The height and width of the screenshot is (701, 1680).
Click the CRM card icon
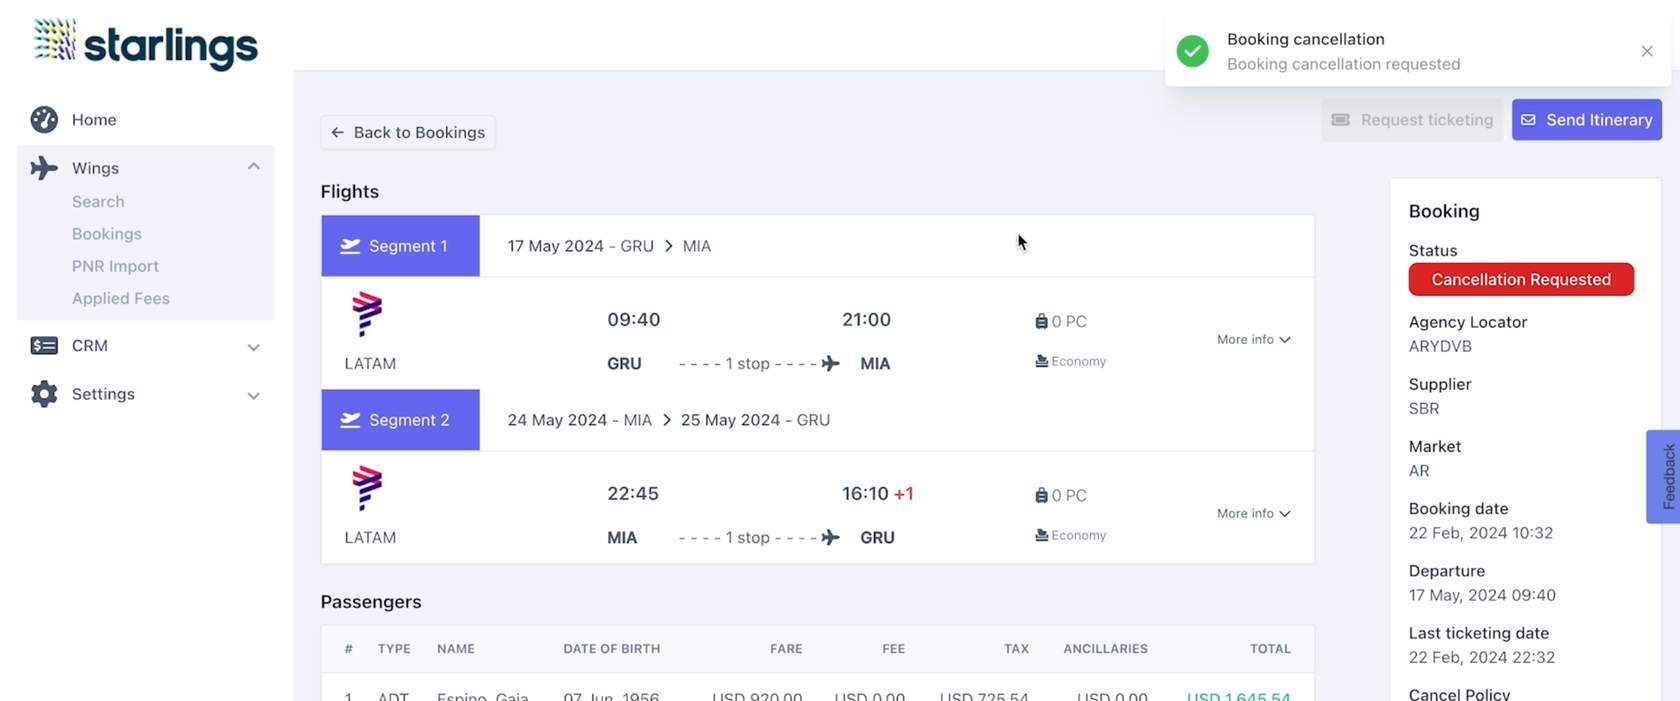(44, 346)
